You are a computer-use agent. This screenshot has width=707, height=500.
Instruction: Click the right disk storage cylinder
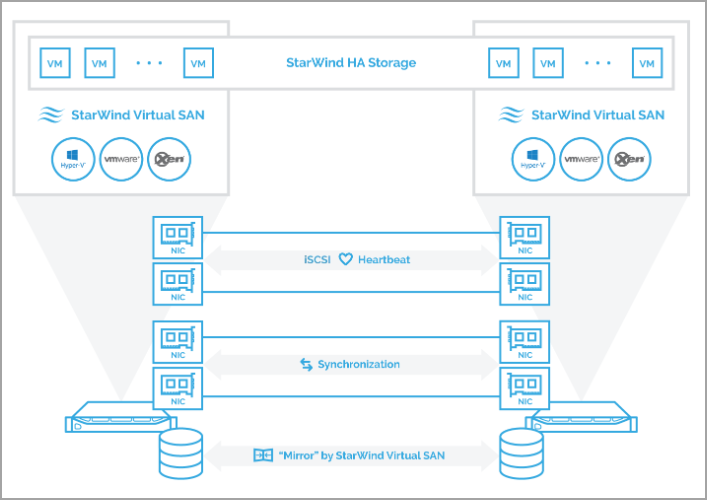pos(521,454)
